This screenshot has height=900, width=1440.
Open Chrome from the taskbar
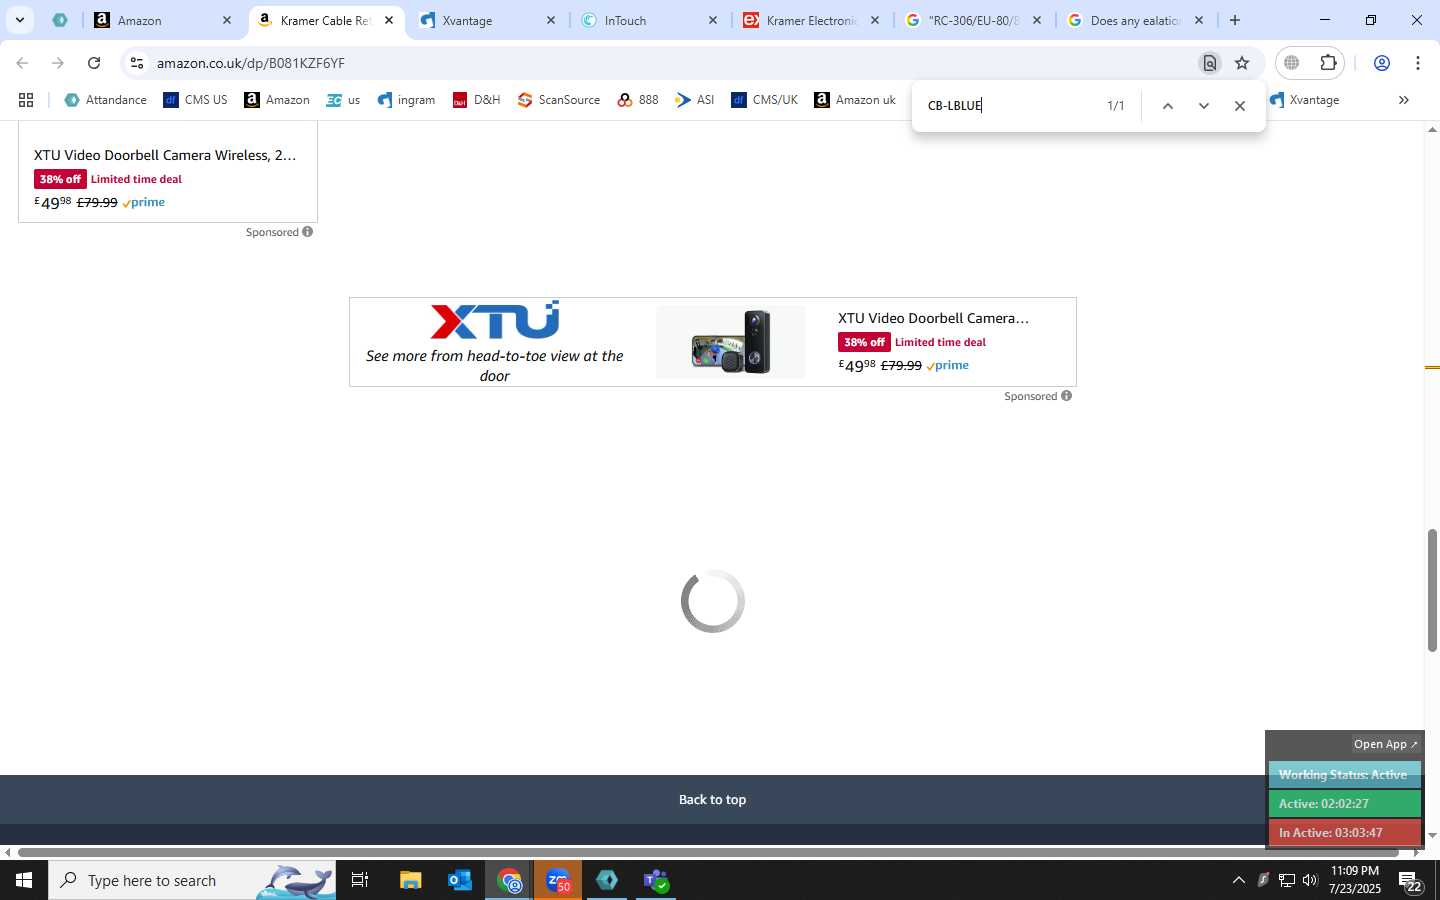pyautogui.click(x=510, y=880)
